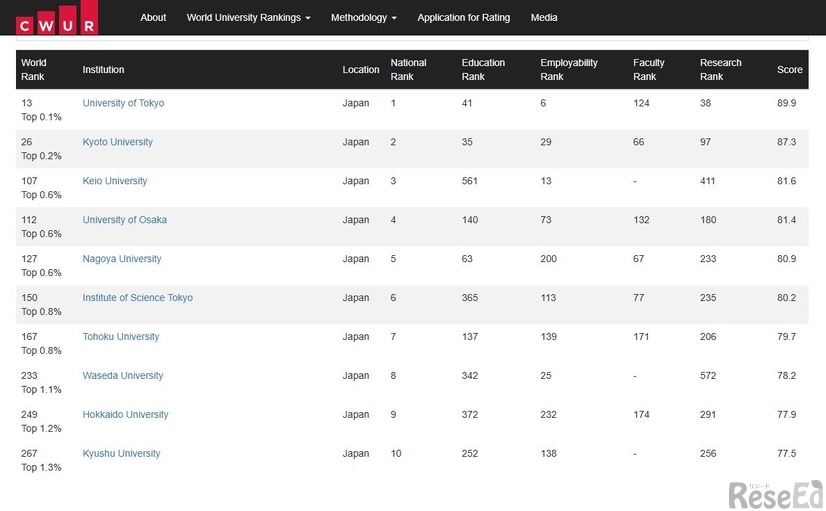
Task: Select faculty rank 171 in Tohoku row
Action: coord(641,337)
